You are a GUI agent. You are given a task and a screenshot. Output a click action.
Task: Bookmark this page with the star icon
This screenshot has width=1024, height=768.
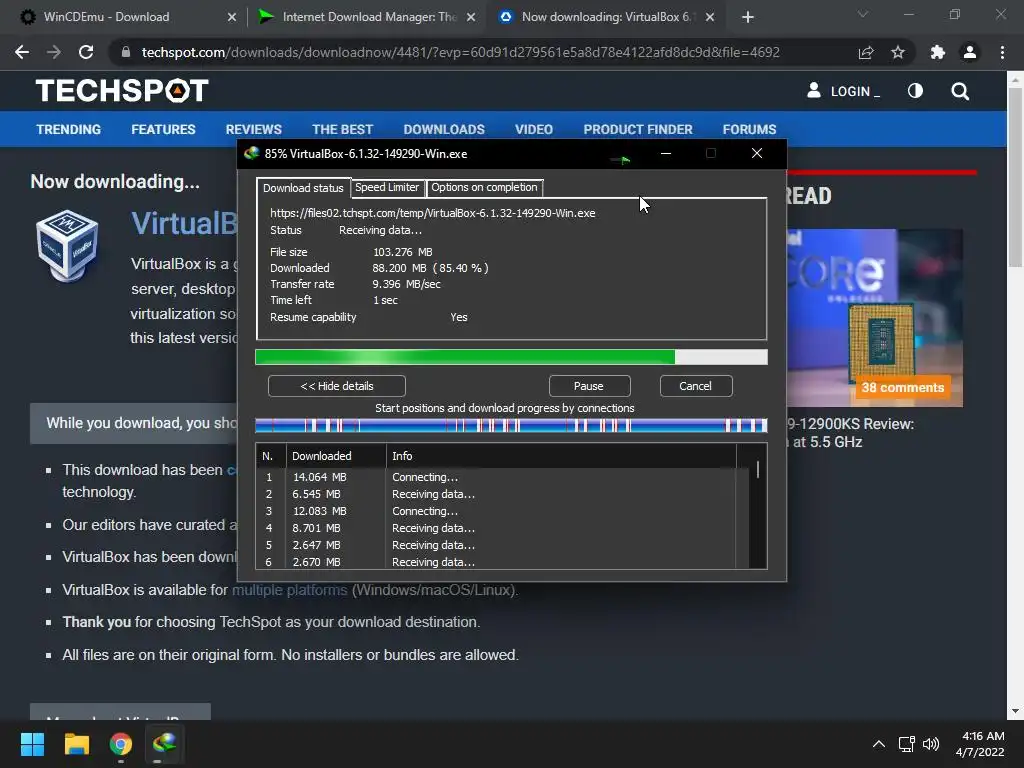(x=898, y=52)
